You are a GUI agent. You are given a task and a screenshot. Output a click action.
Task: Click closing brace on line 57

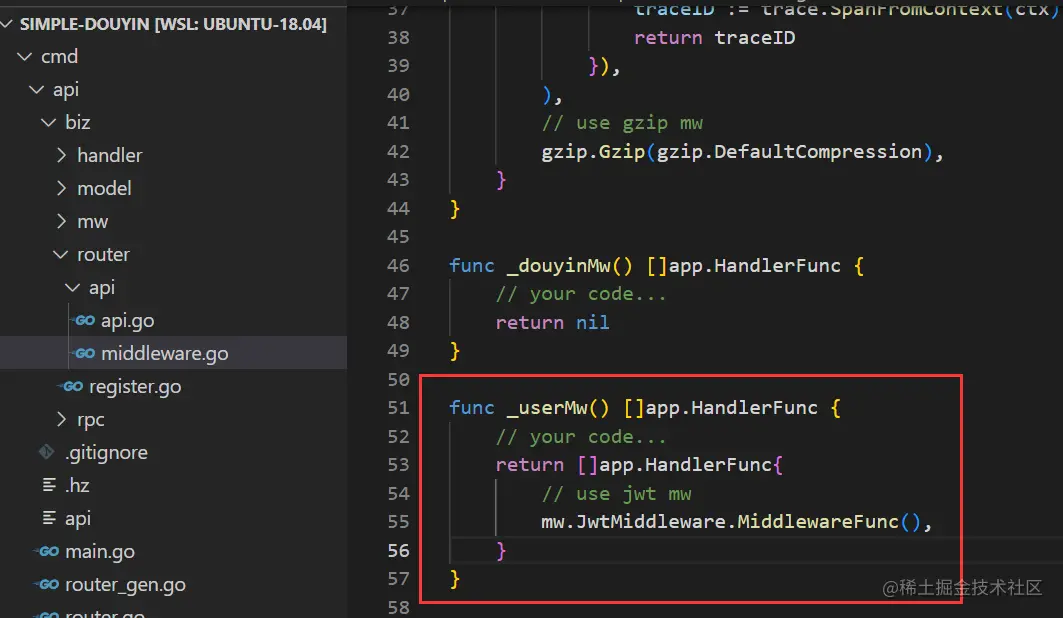[455, 579]
